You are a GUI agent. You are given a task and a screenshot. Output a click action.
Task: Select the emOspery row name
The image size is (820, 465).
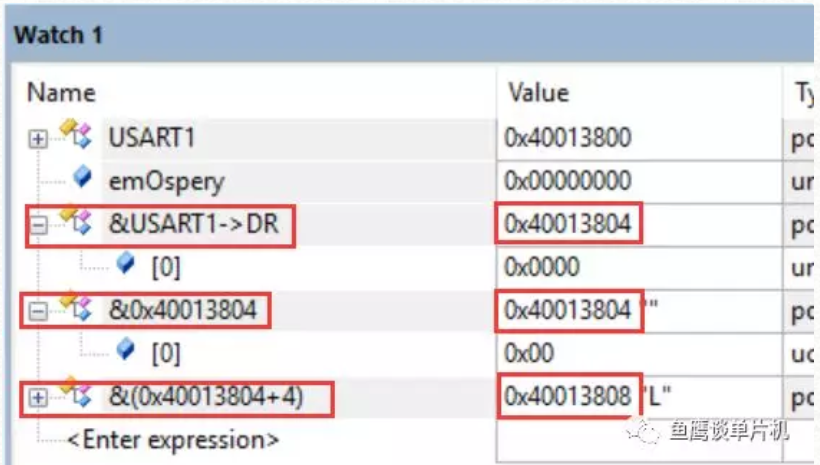tap(166, 182)
